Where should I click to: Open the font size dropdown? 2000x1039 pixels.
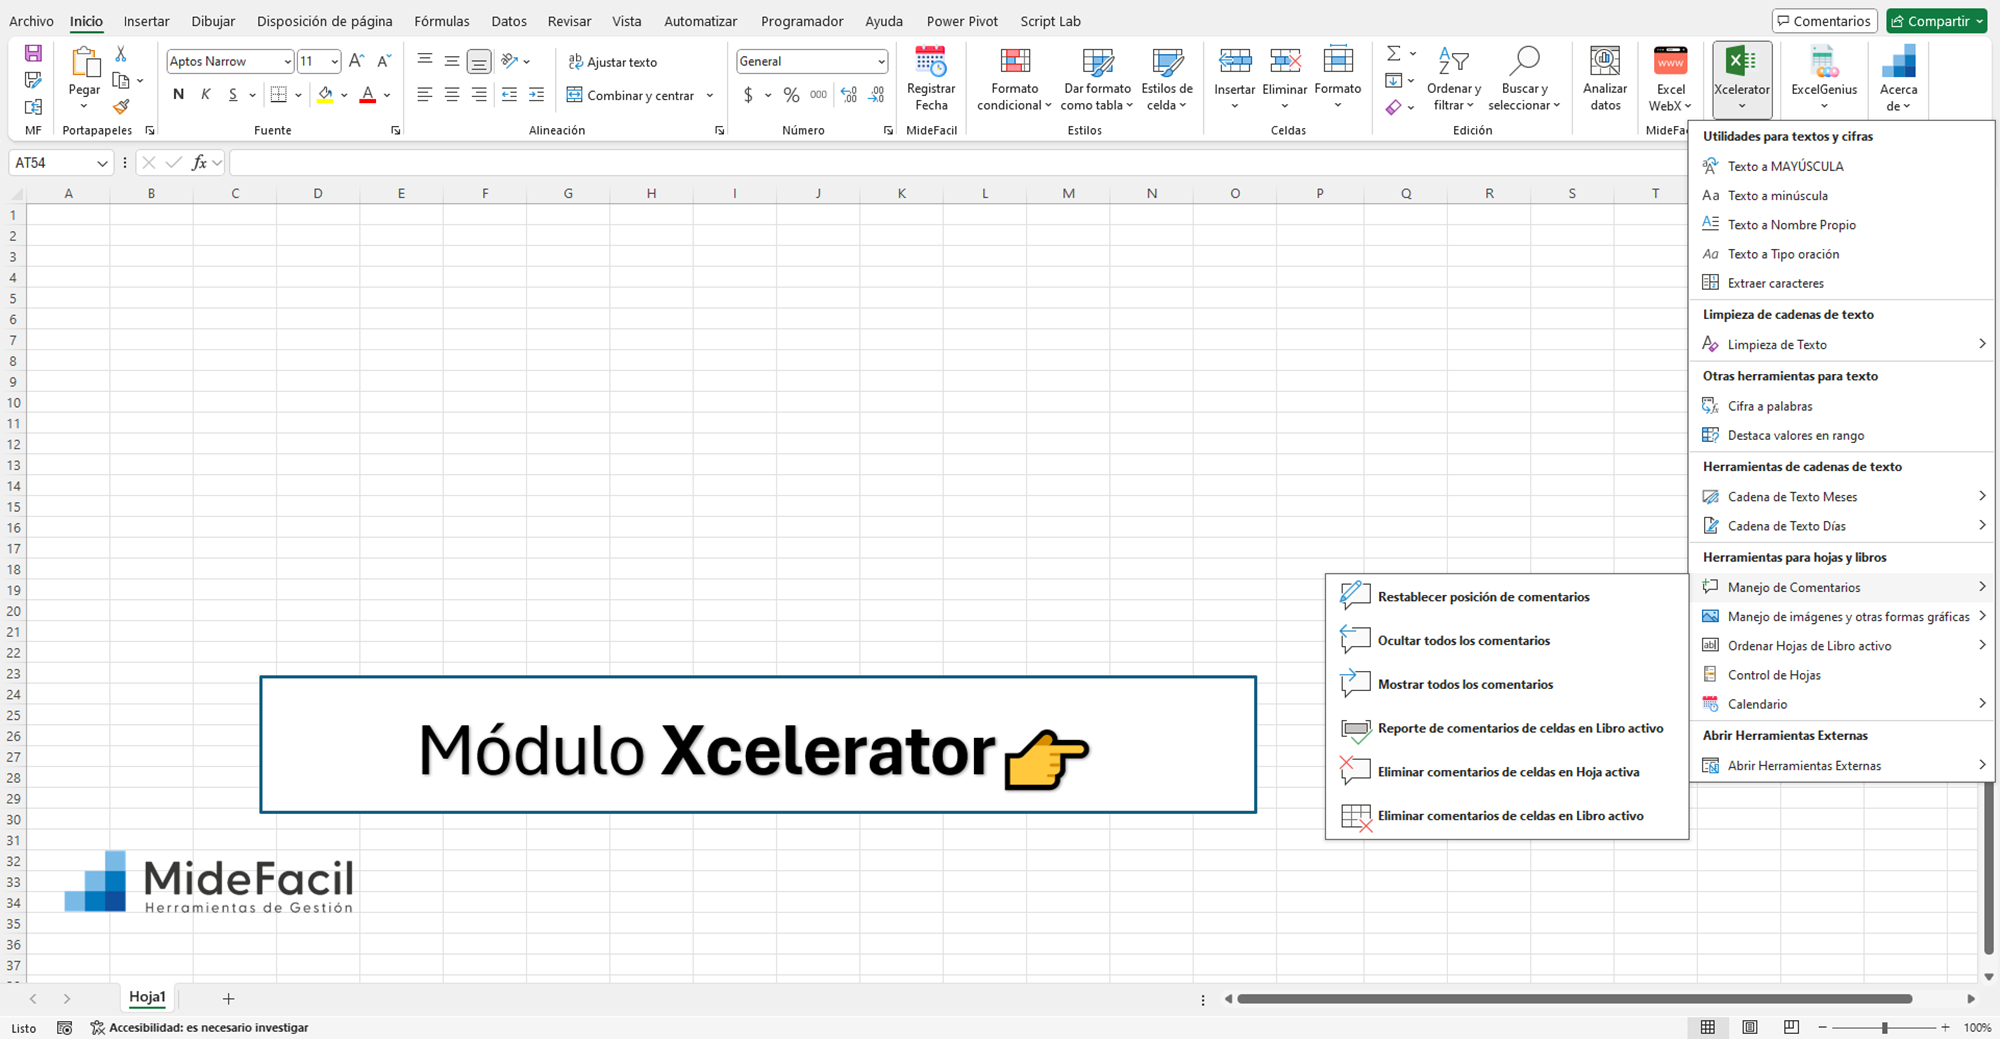(334, 62)
